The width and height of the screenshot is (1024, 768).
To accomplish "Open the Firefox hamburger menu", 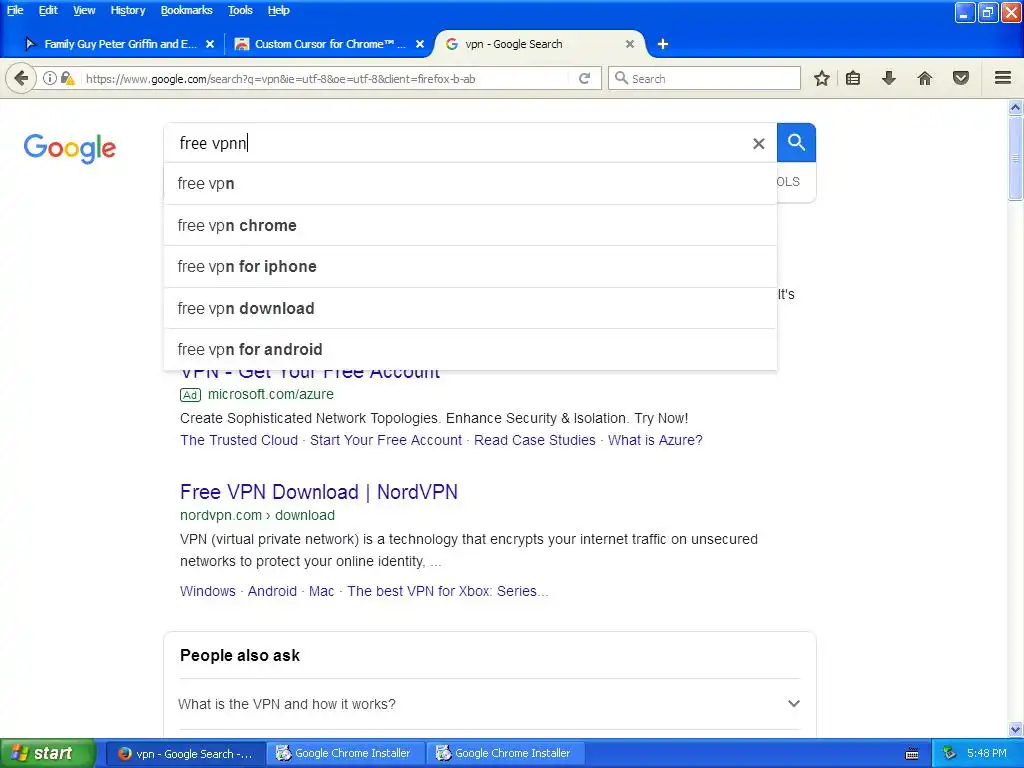I will click(x=1003, y=78).
